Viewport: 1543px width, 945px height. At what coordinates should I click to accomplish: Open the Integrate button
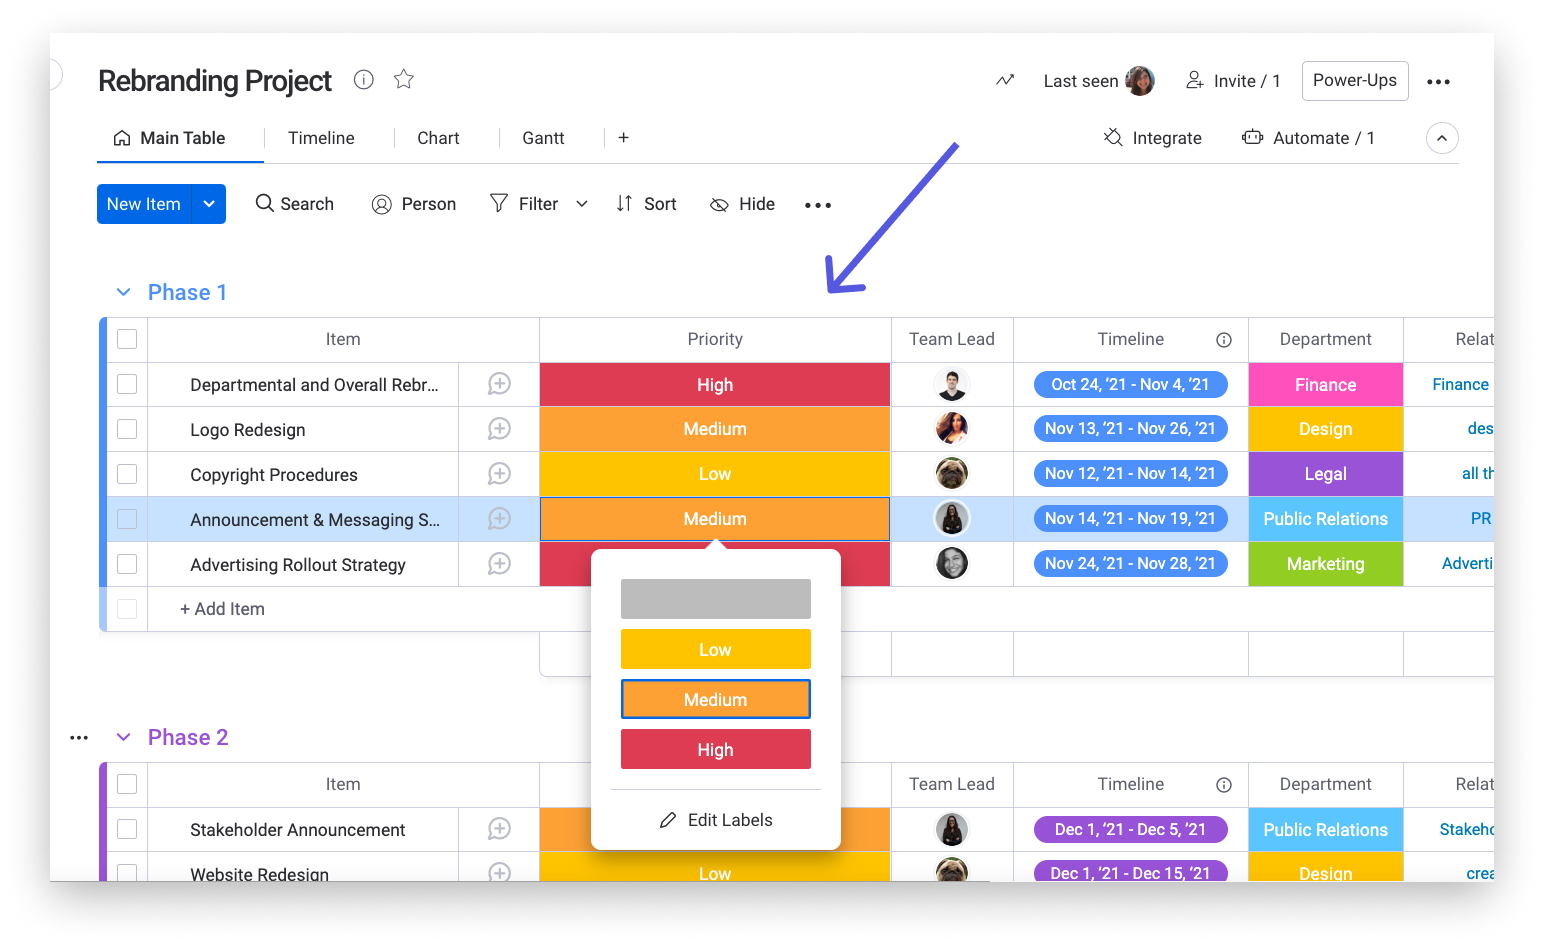pos(1152,138)
